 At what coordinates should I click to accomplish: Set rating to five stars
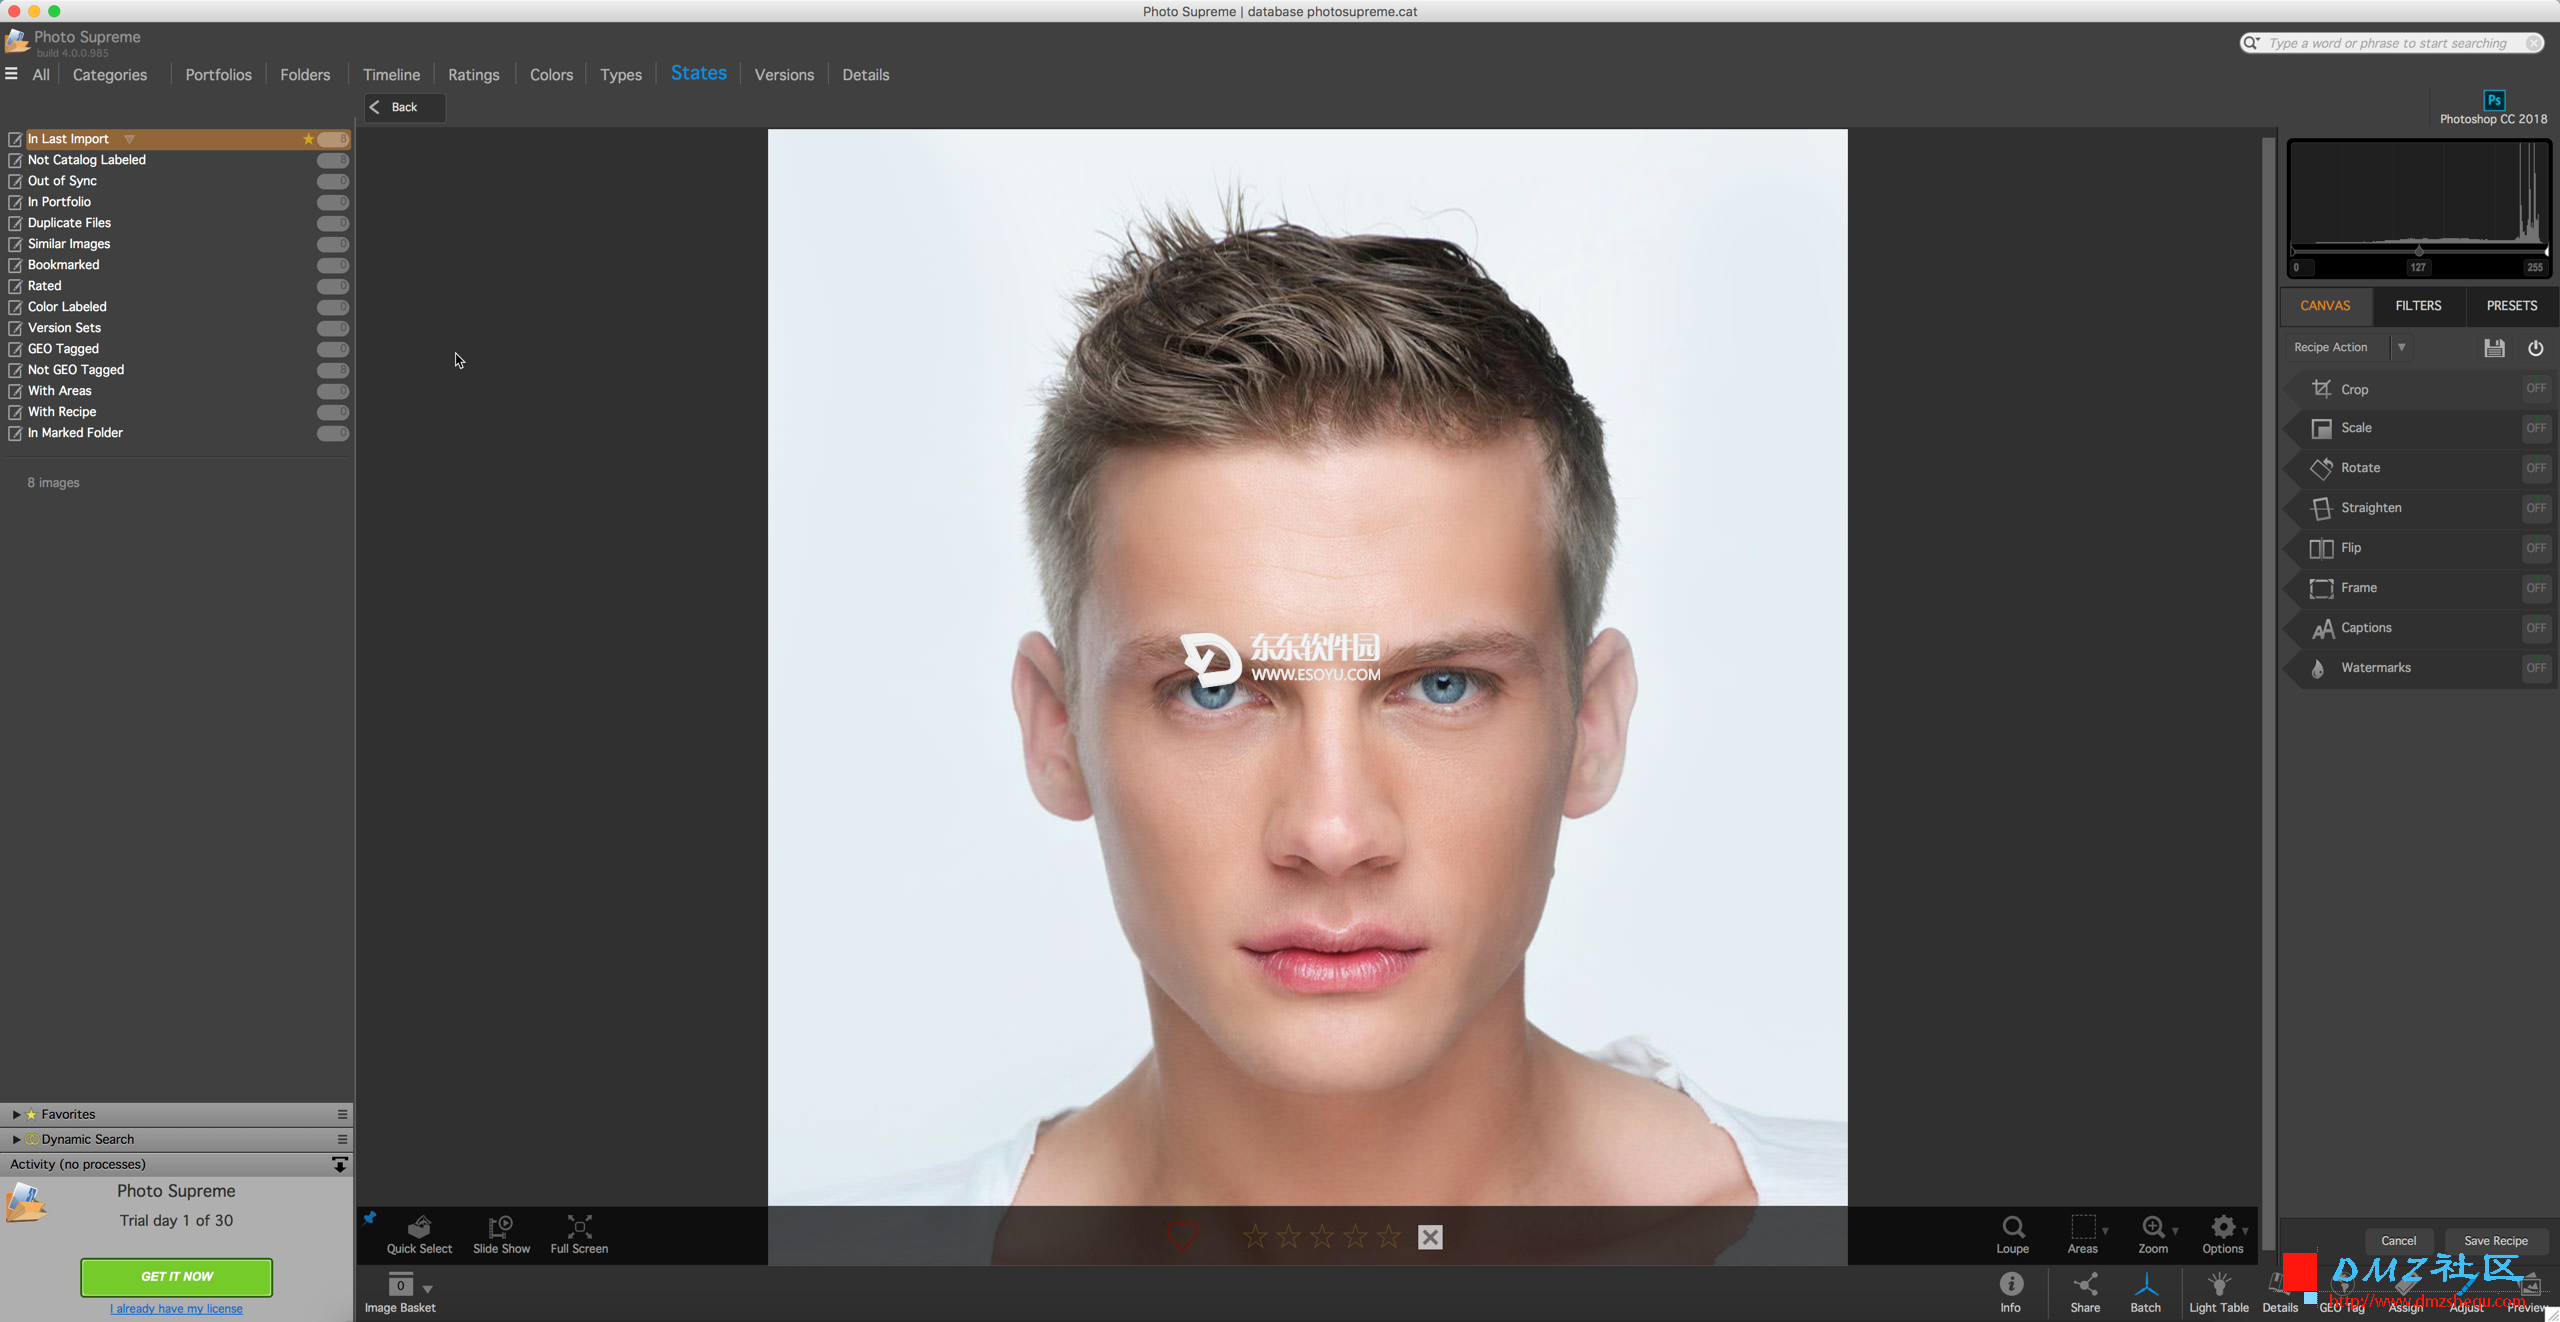click(1389, 1237)
